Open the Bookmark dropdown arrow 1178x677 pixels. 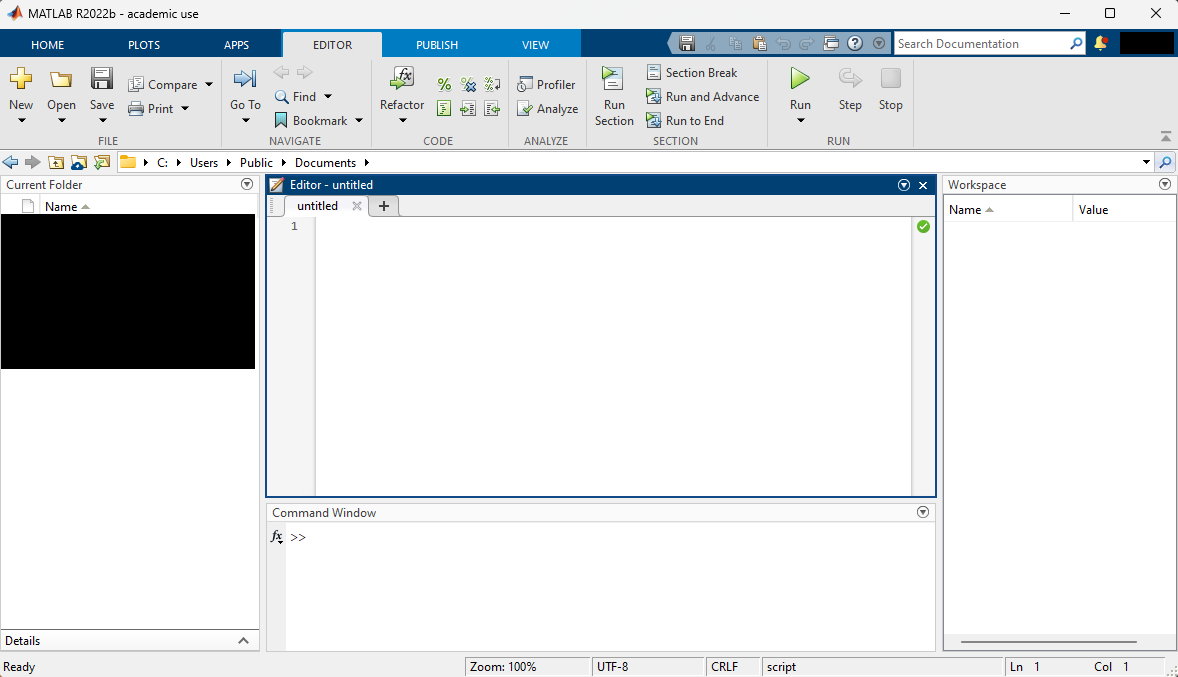[359, 120]
